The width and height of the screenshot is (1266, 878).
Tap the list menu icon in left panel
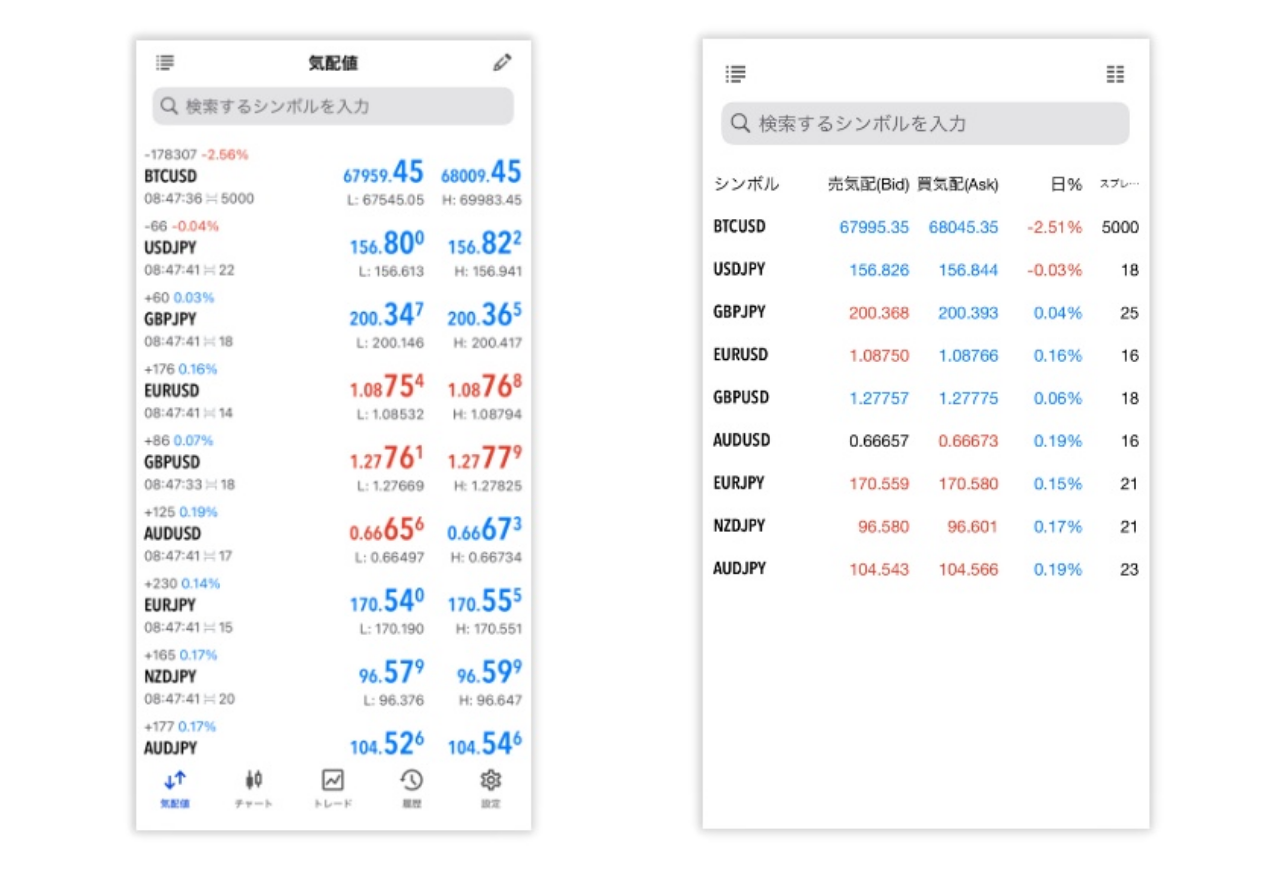click(165, 63)
